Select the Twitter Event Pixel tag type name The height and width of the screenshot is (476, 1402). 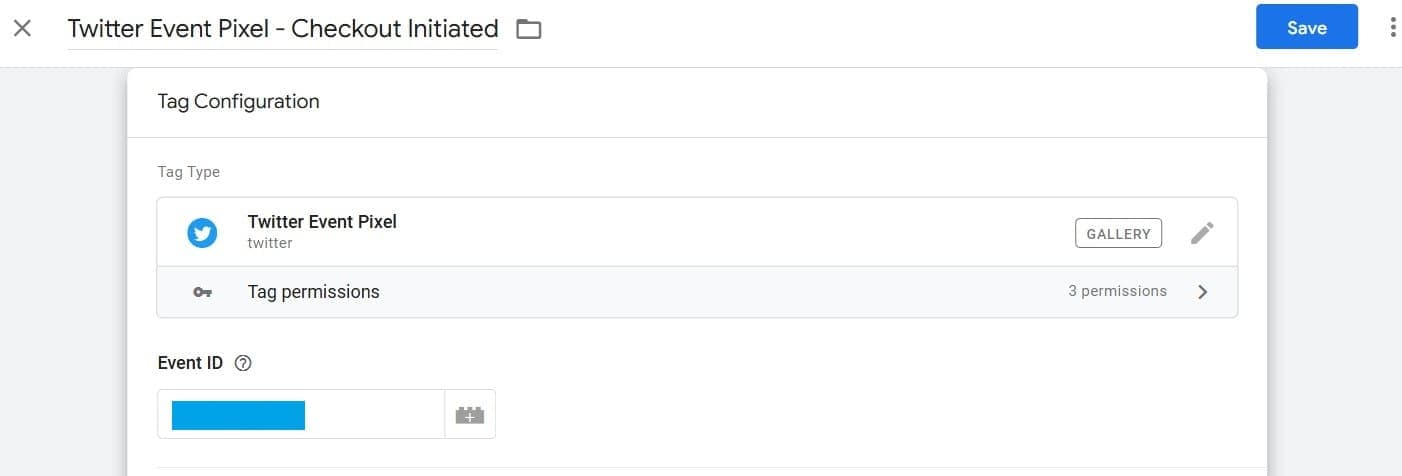tap(322, 222)
